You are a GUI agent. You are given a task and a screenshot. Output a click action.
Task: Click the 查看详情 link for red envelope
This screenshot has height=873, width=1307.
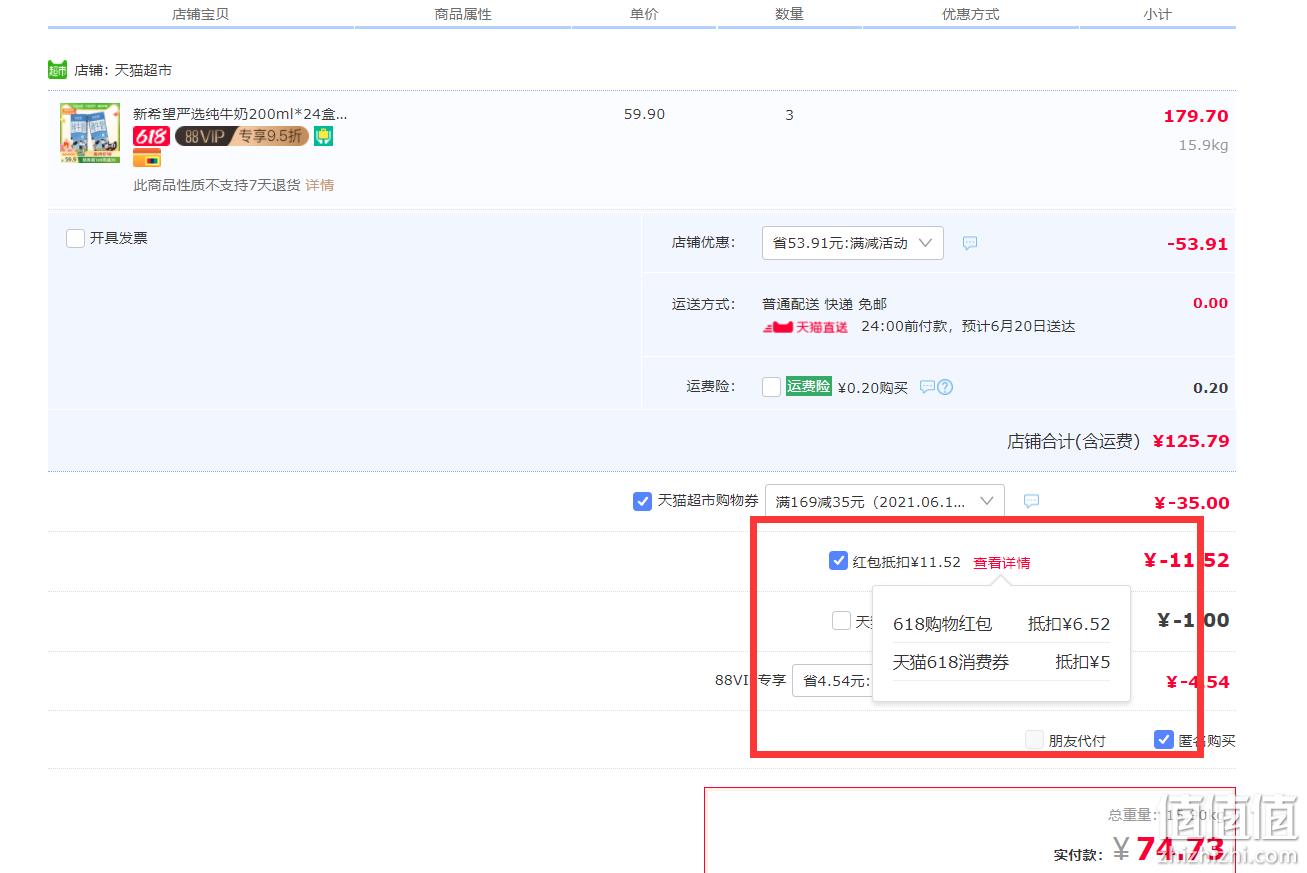(x=1002, y=563)
